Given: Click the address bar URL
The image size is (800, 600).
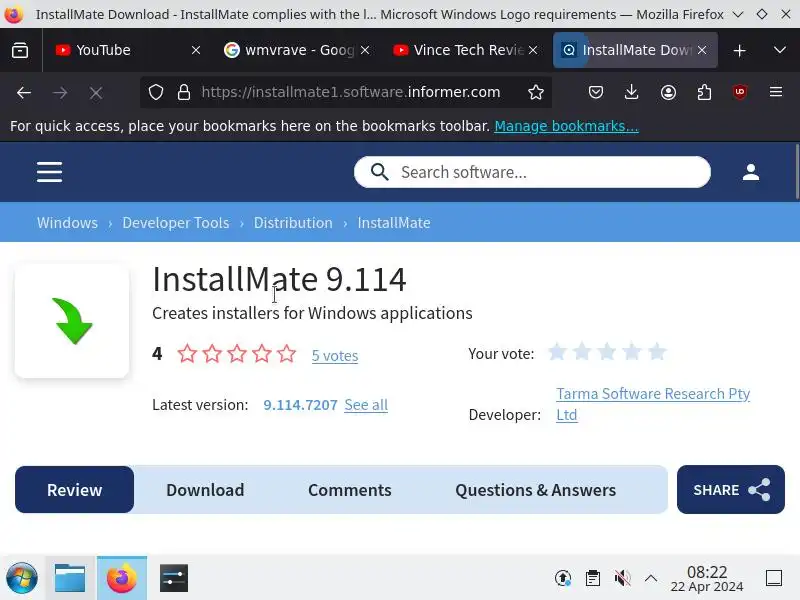Looking at the screenshot, I should tap(351, 92).
